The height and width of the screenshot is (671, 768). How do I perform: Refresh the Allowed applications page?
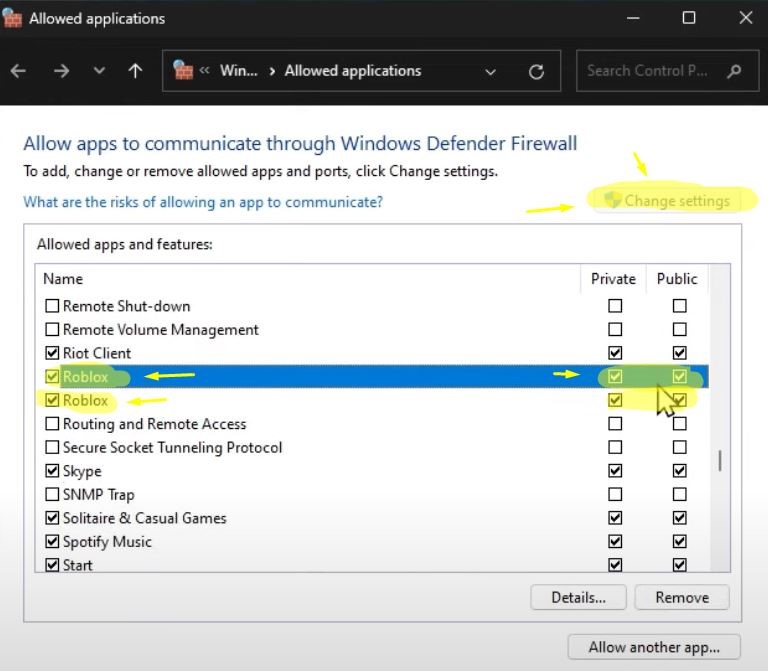pyautogui.click(x=536, y=72)
